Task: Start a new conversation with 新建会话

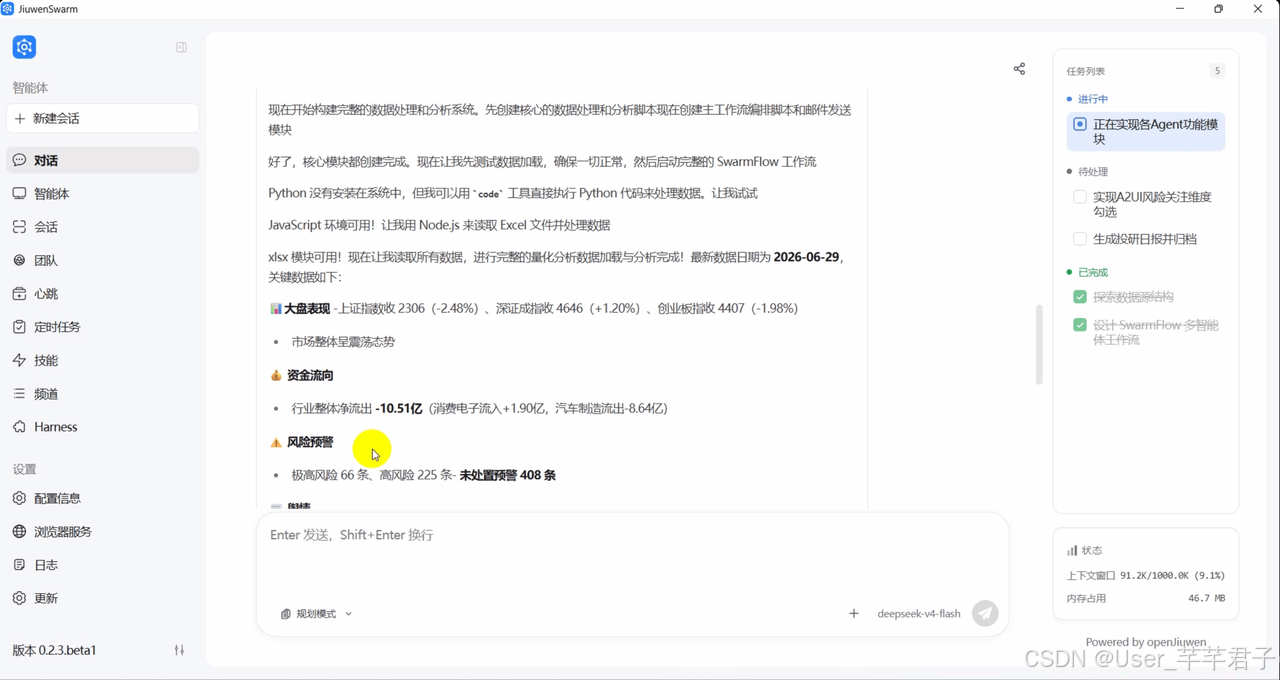Action: [x=102, y=118]
